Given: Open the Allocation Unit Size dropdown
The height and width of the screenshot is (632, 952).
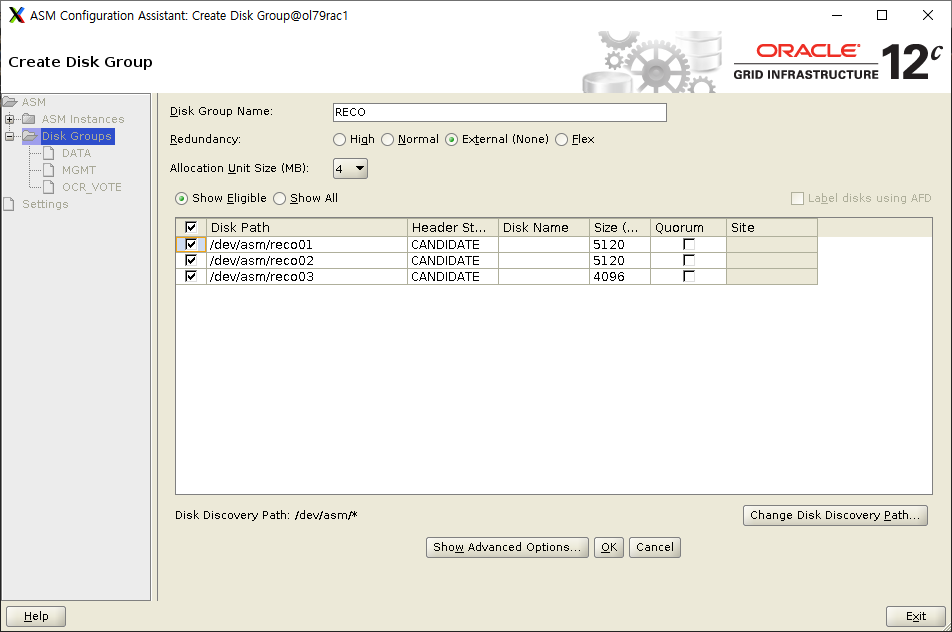Looking at the screenshot, I should [x=350, y=168].
